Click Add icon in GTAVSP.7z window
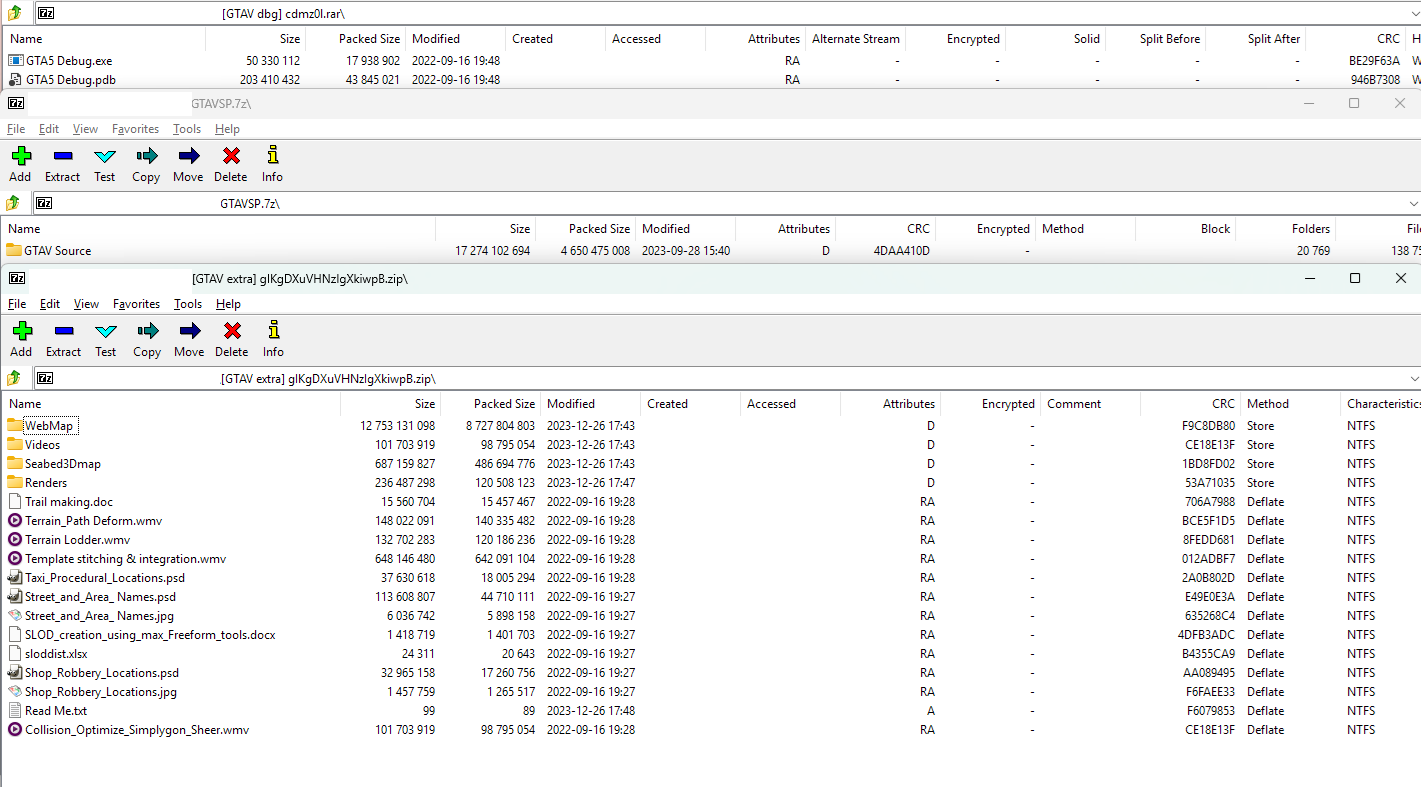Image resolution: width=1421 pixels, height=787 pixels. [x=21, y=156]
